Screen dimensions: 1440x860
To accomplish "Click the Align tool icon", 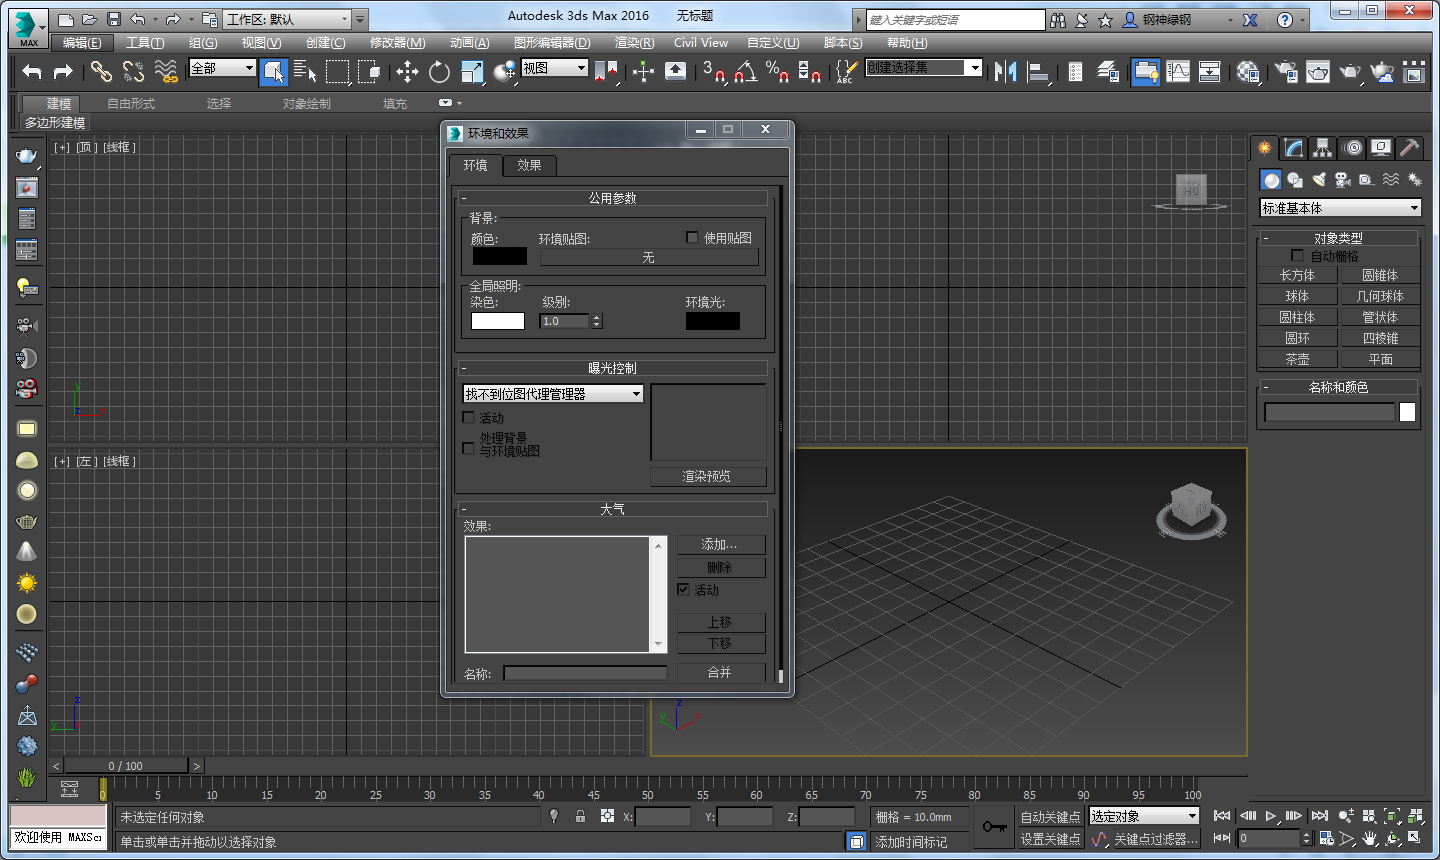I will point(1038,71).
